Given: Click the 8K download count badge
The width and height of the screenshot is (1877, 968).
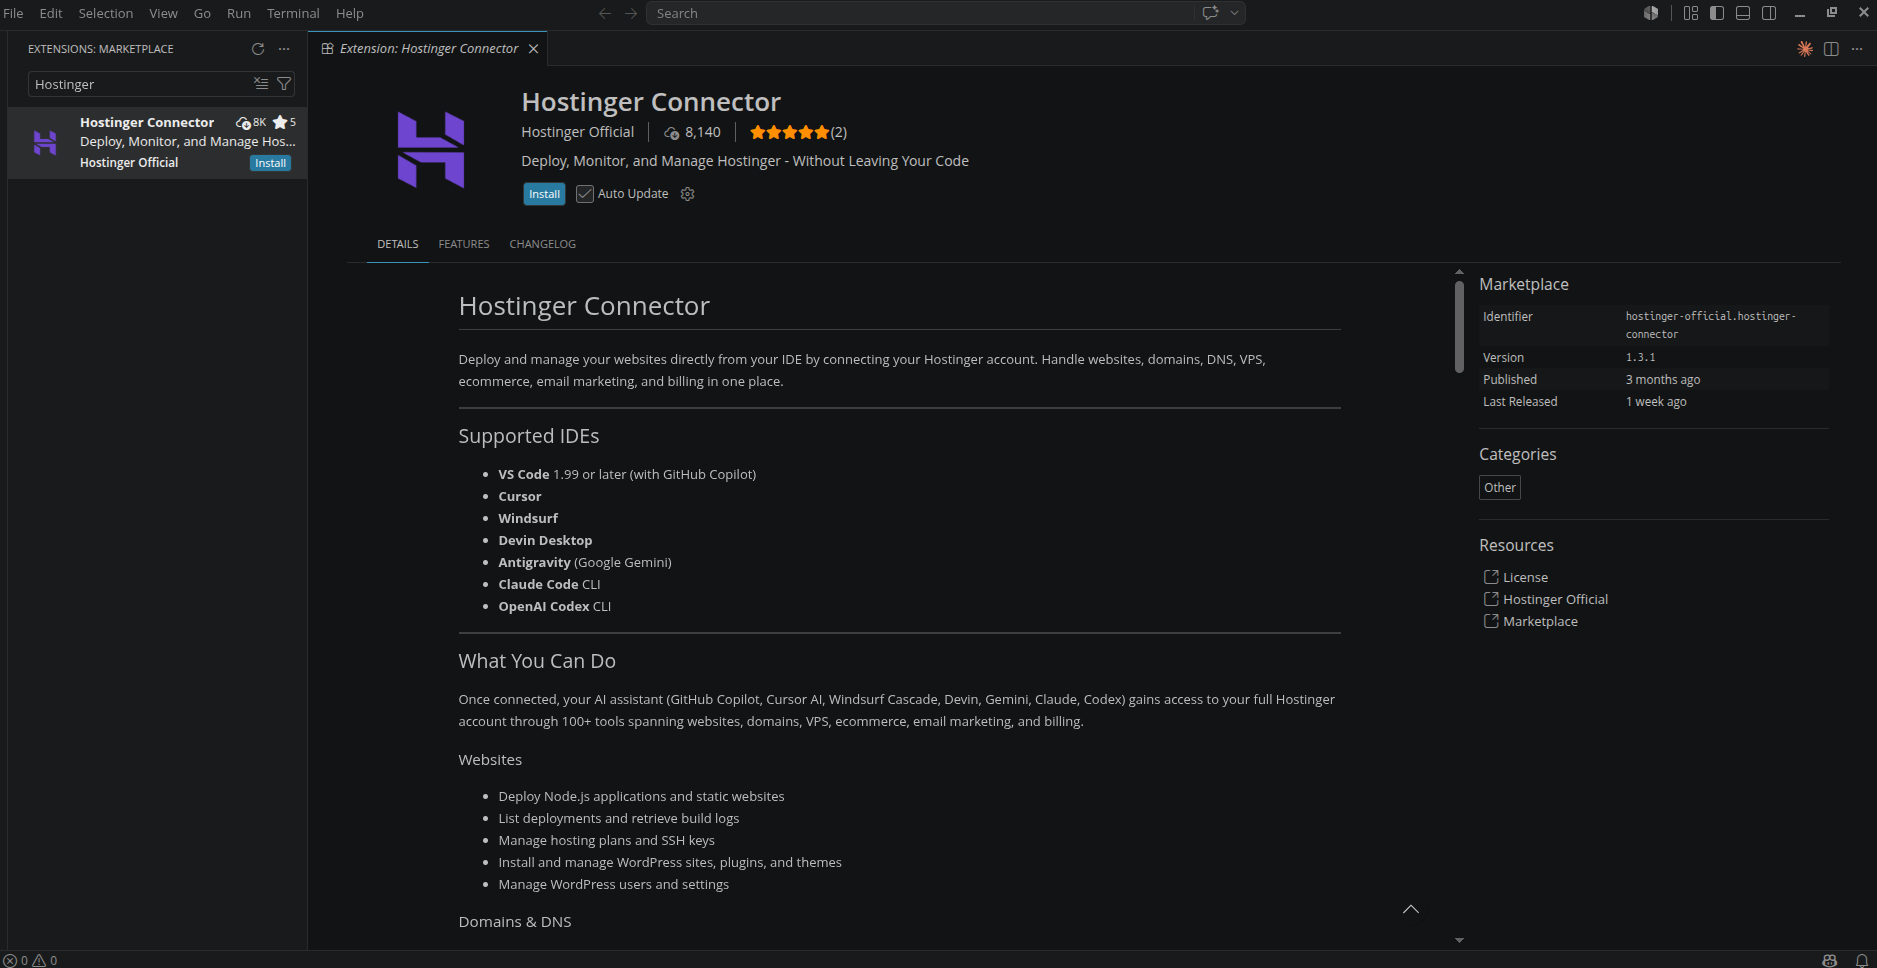Looking at the screenshot, I should (x=251, y=122).
